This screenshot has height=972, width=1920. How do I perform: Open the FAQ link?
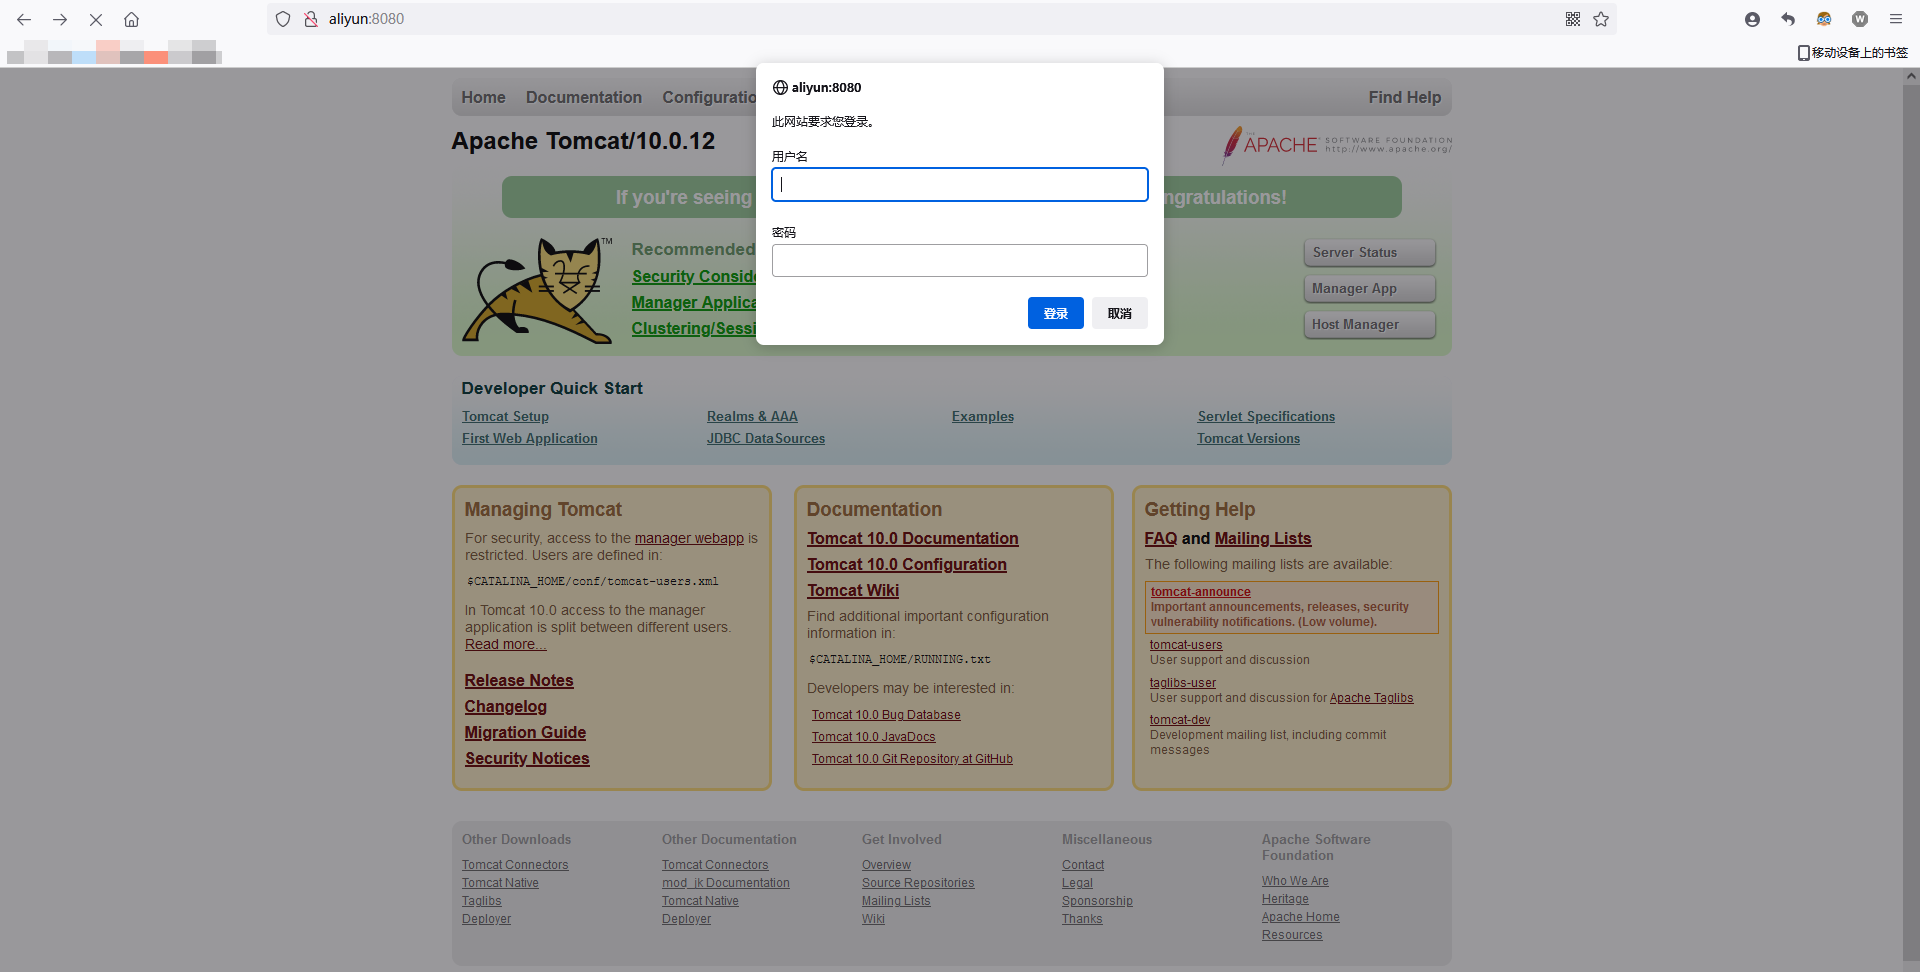pos(1161,538)
